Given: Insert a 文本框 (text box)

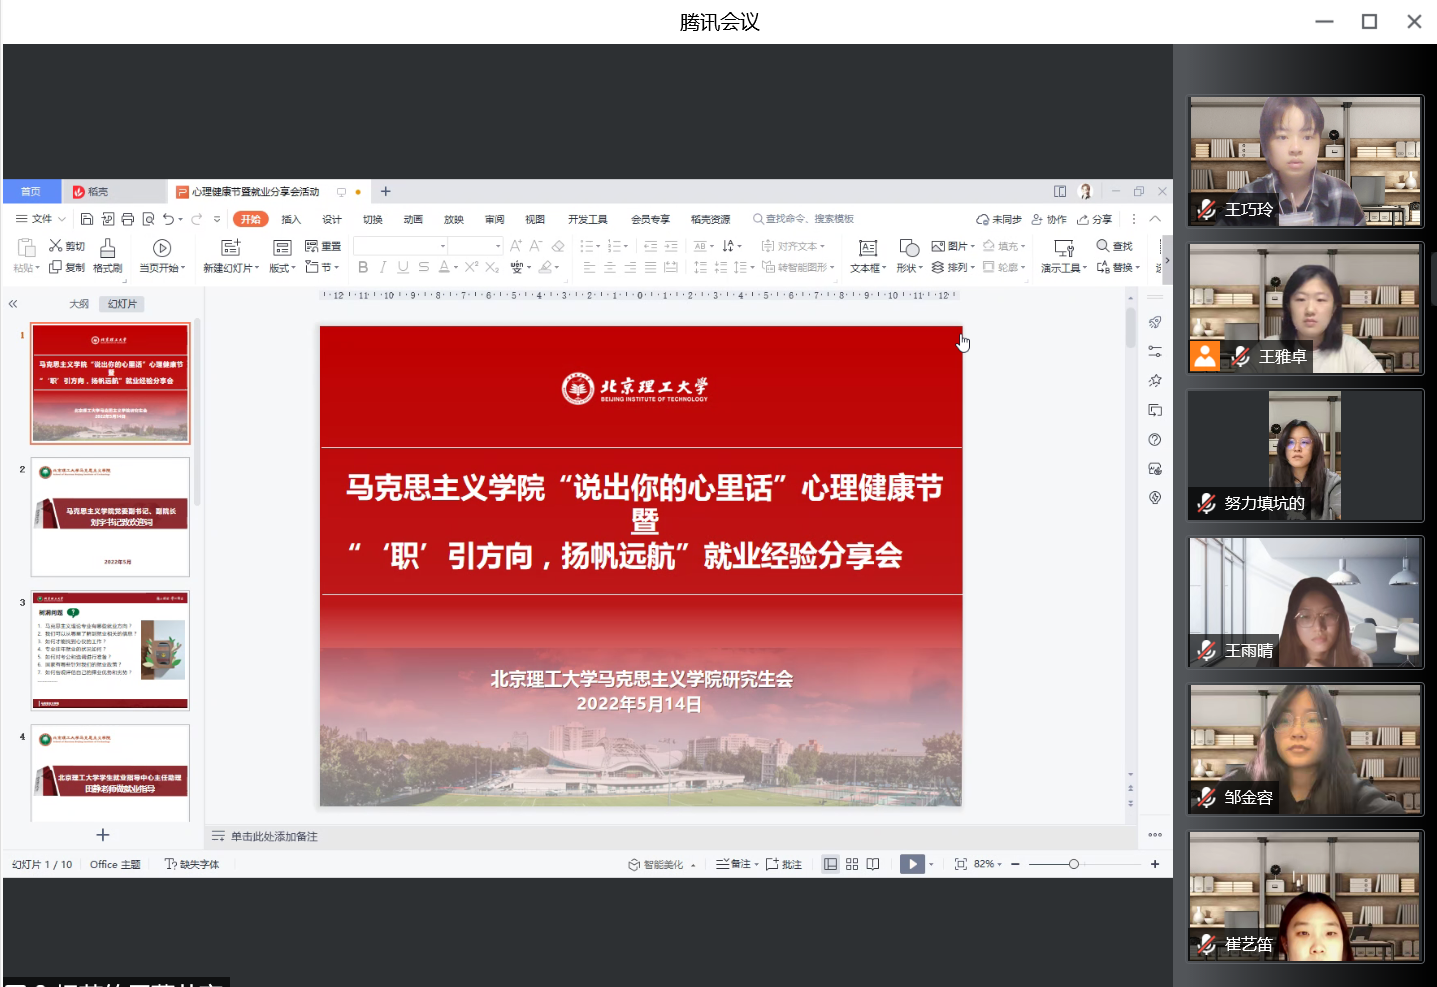Looking at the screenshot, I should 866,248.
